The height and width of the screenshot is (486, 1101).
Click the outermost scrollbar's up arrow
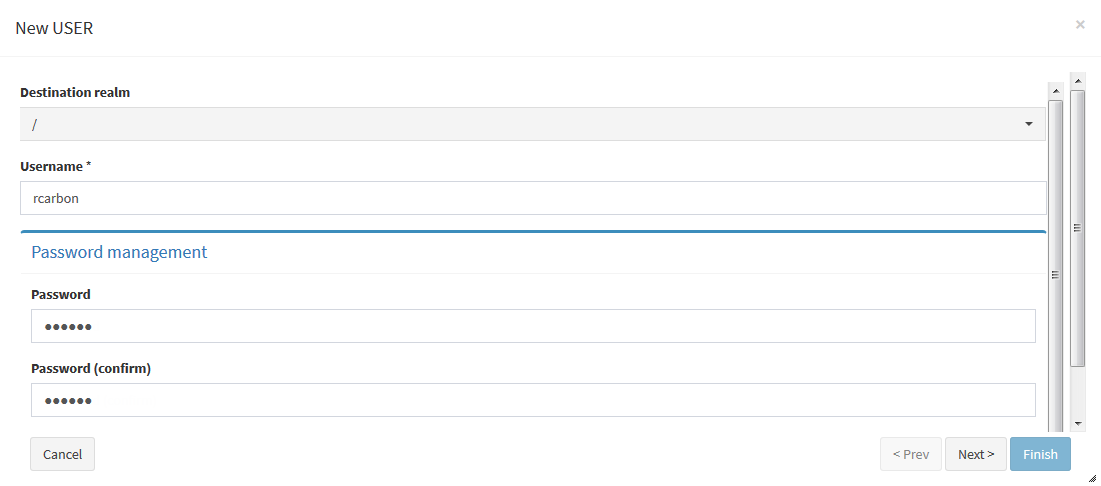click(1077, 78)
